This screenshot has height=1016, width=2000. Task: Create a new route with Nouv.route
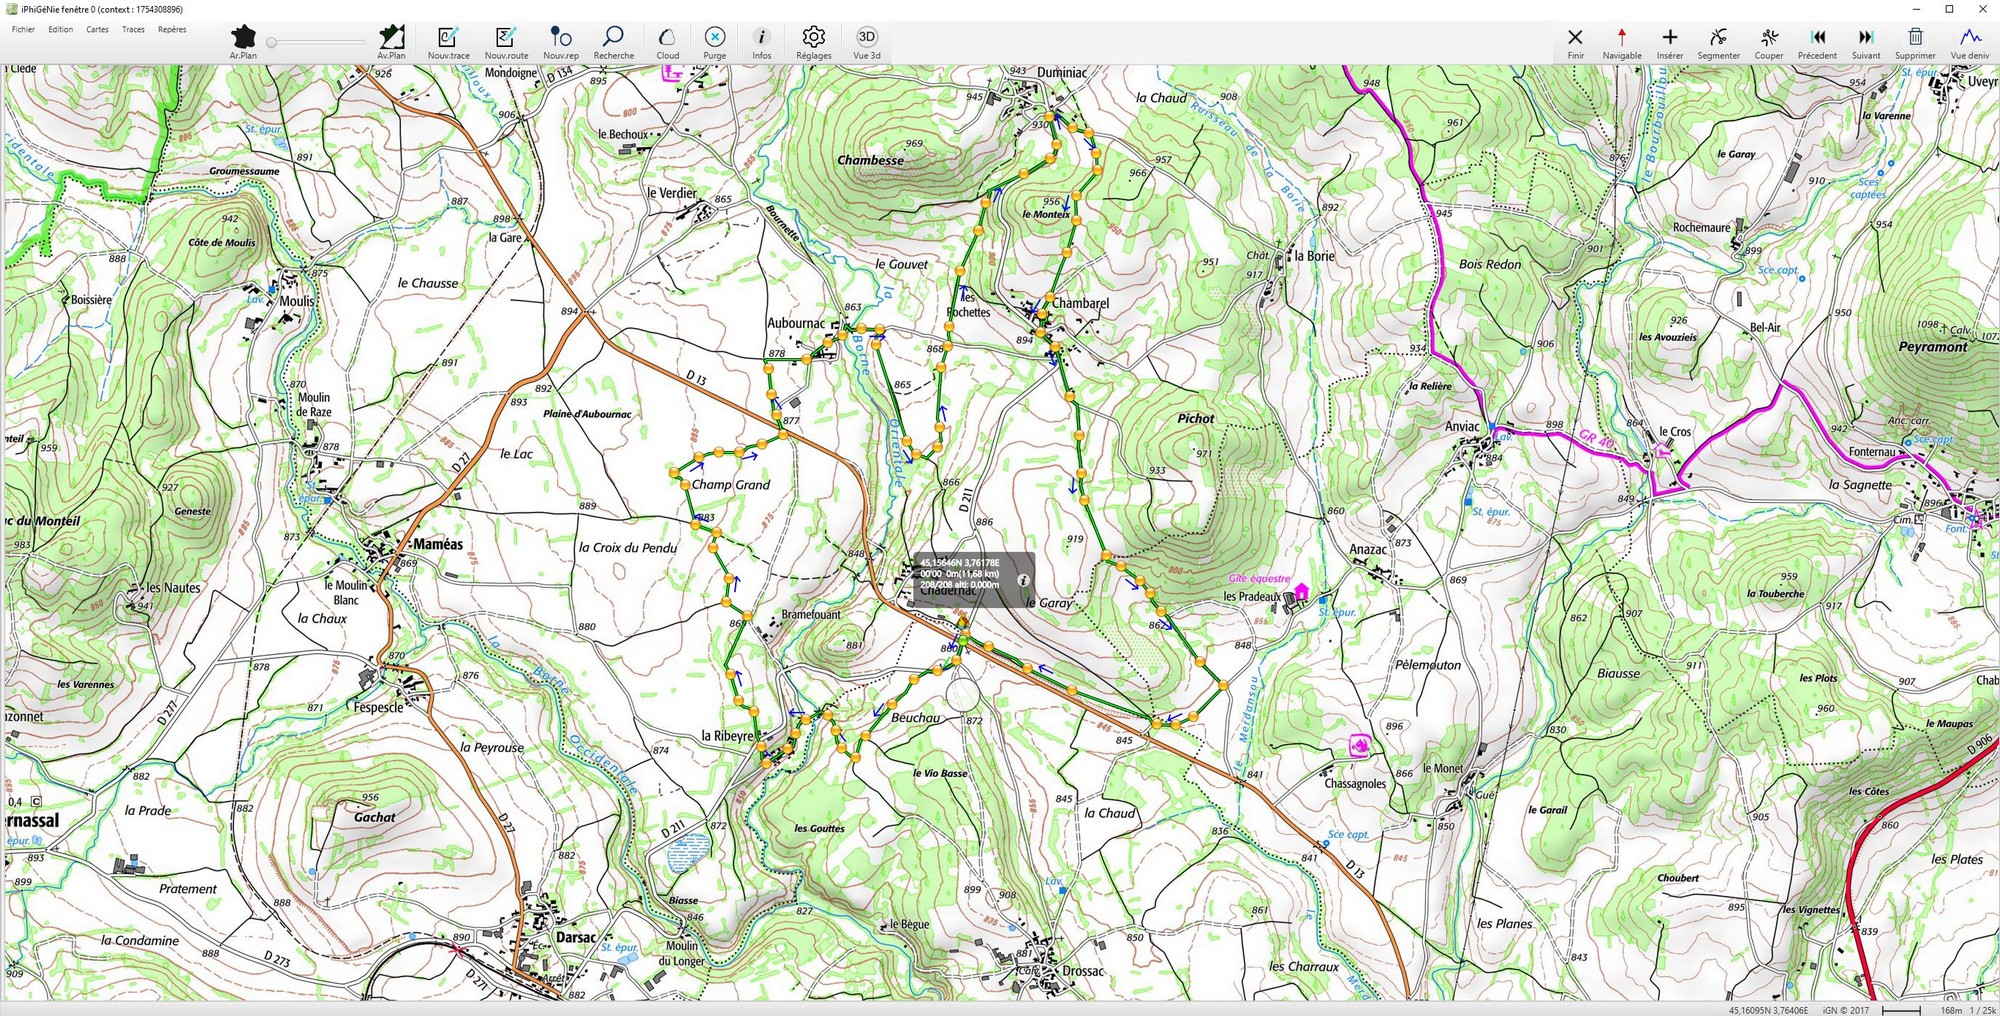tap(506, 42)
